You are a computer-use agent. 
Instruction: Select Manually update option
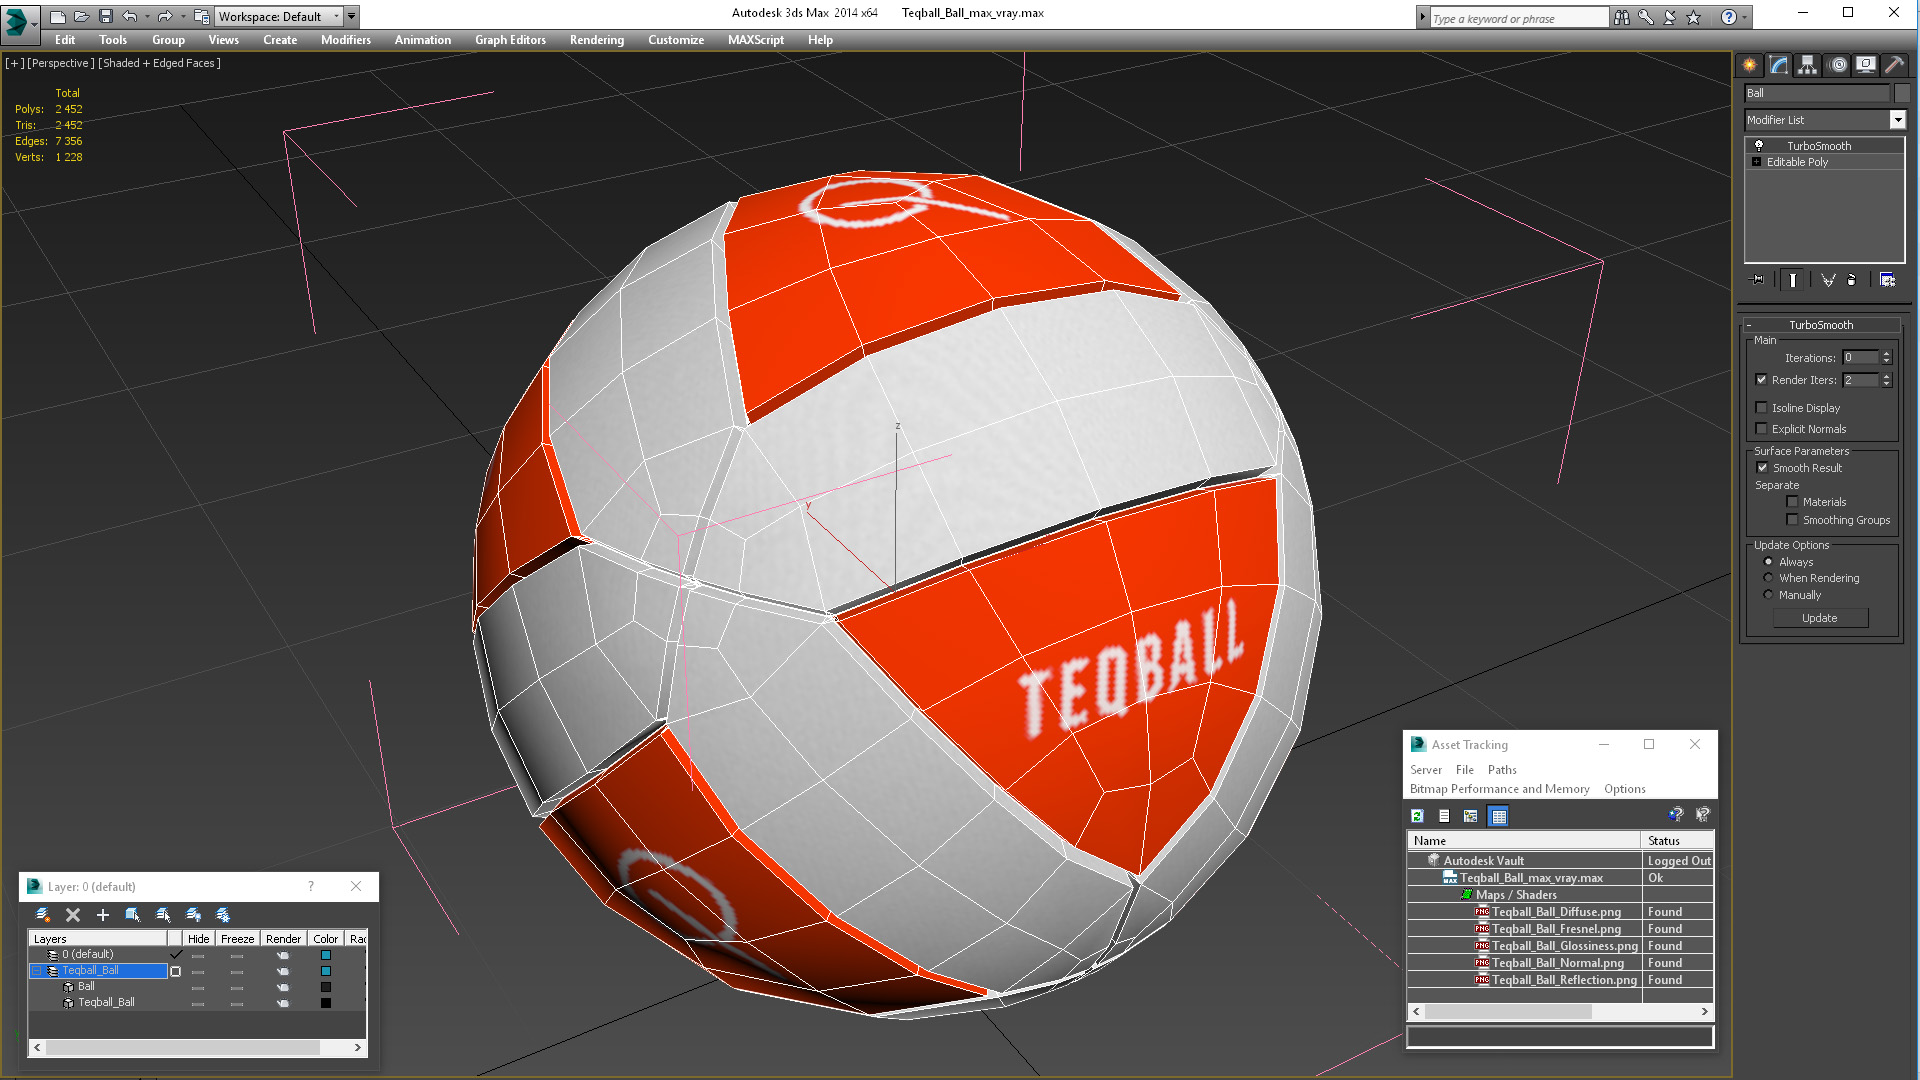pyautogui.click(x=1768, y=595)
